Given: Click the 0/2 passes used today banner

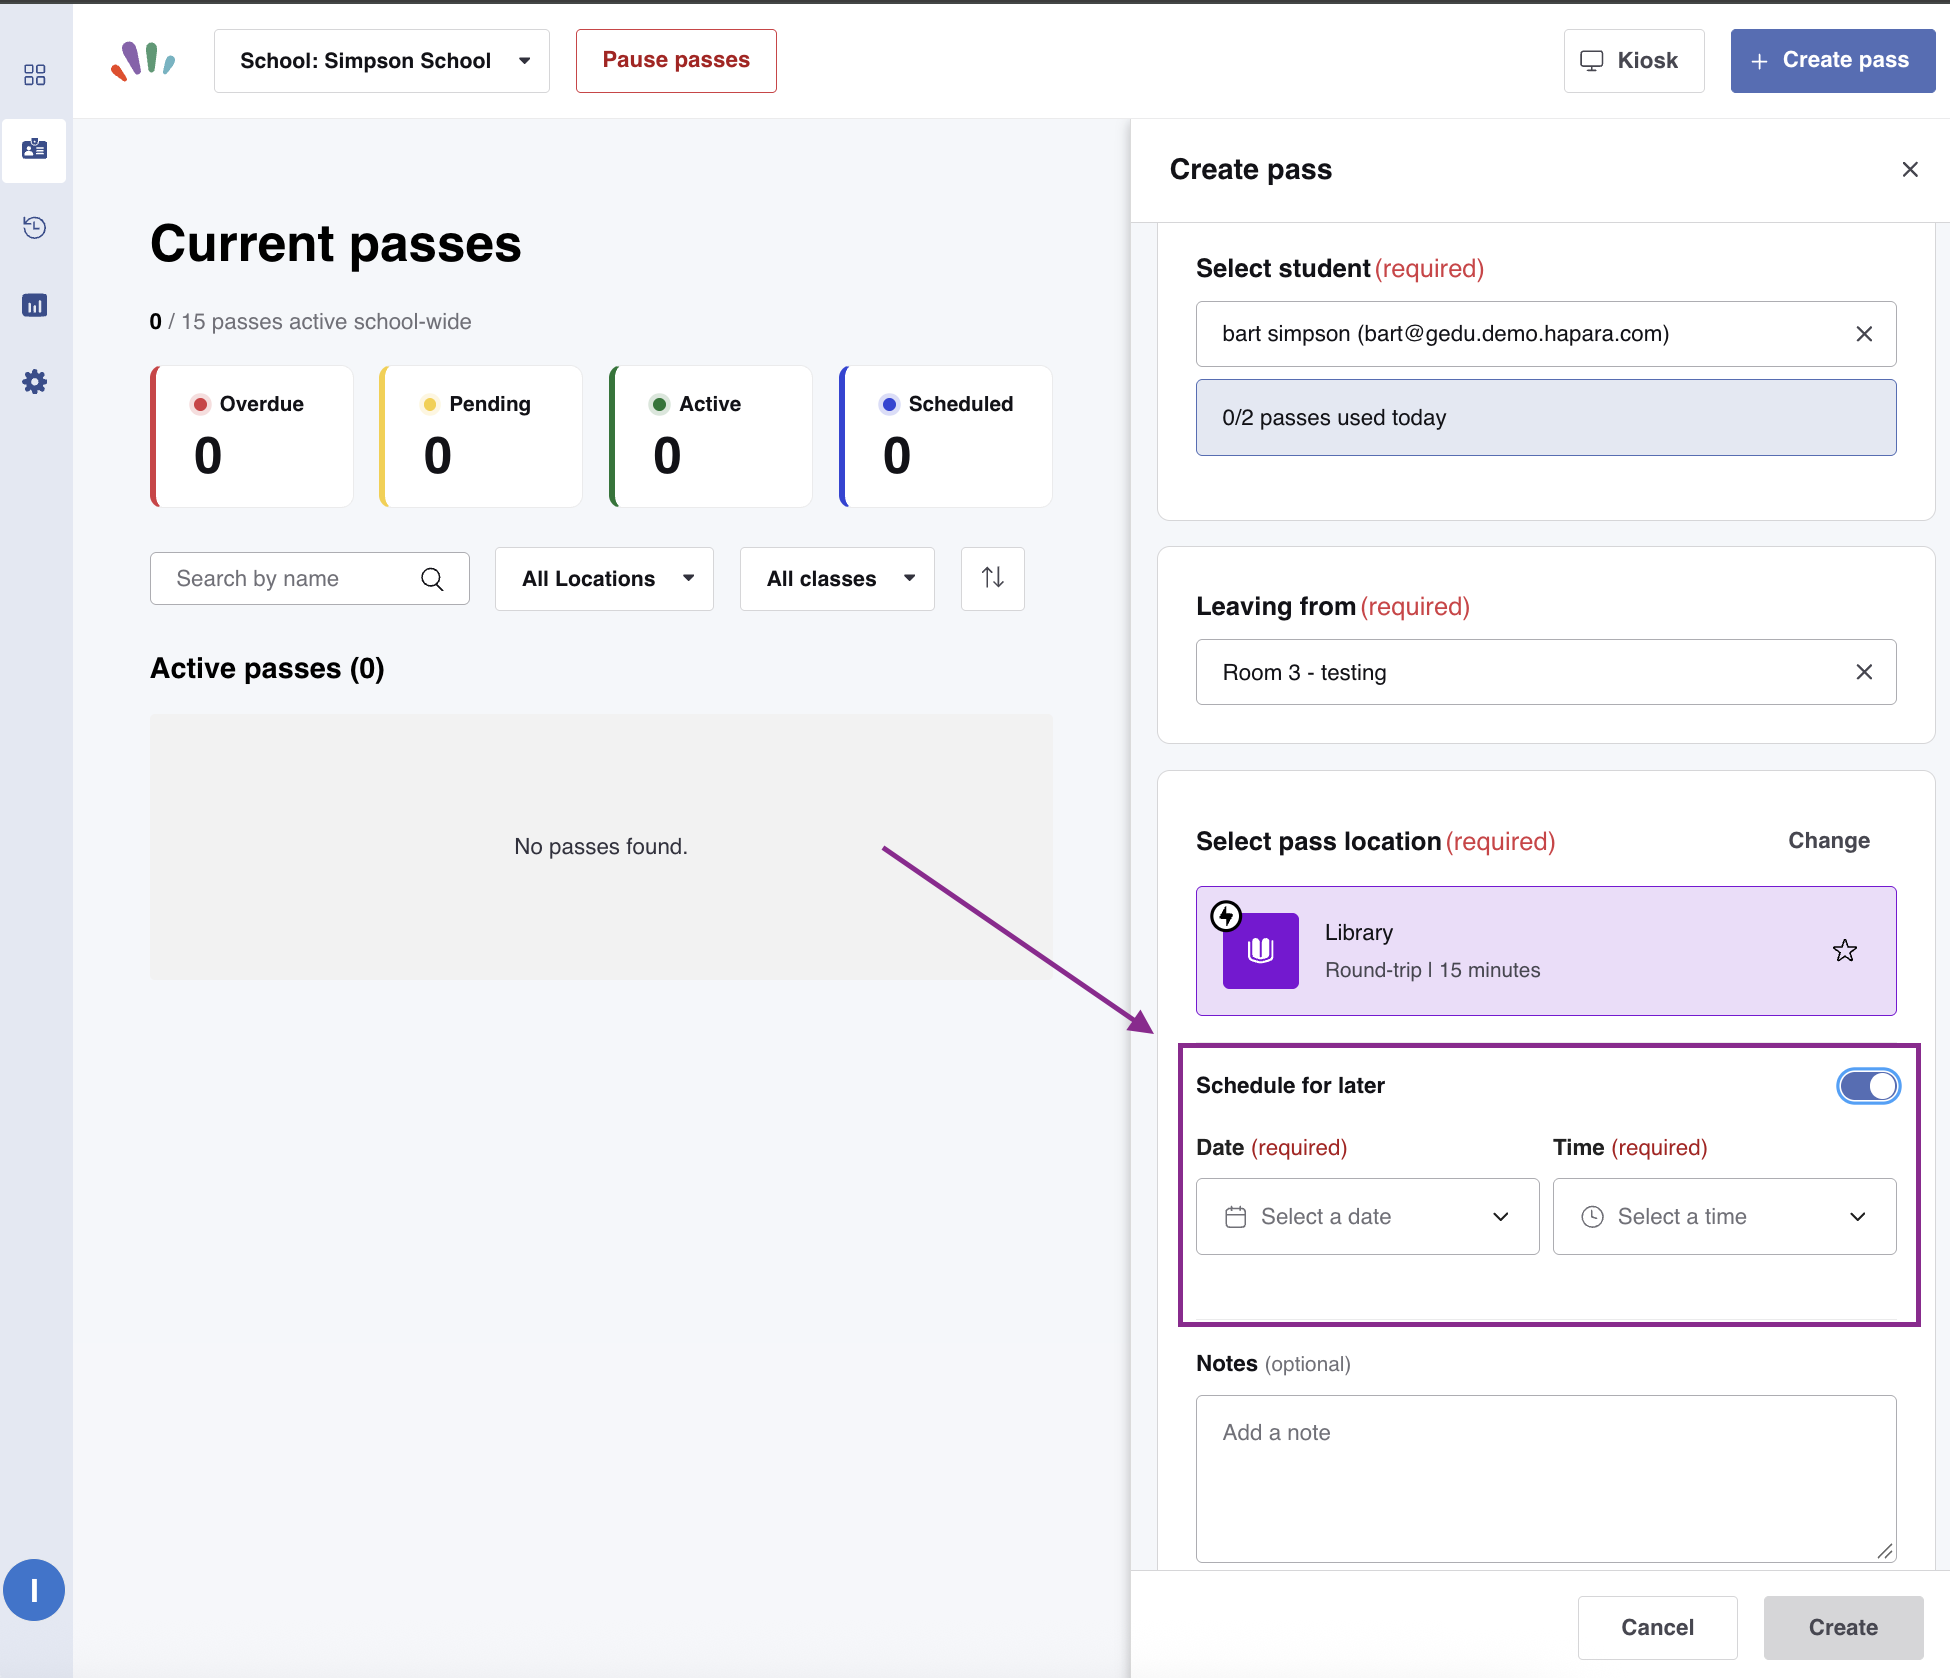Looking at the screenshot, I should pyautogui.click(x=1546, y=418).
